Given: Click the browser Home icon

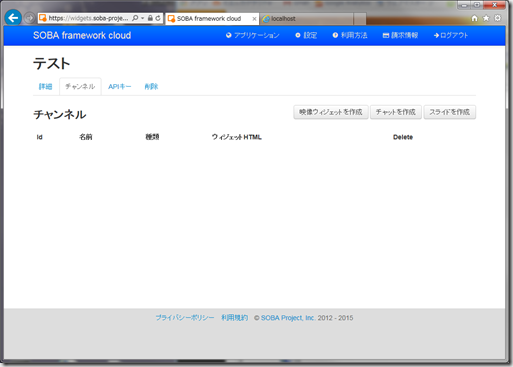Looking at the screenshot, I should (475, 18).
